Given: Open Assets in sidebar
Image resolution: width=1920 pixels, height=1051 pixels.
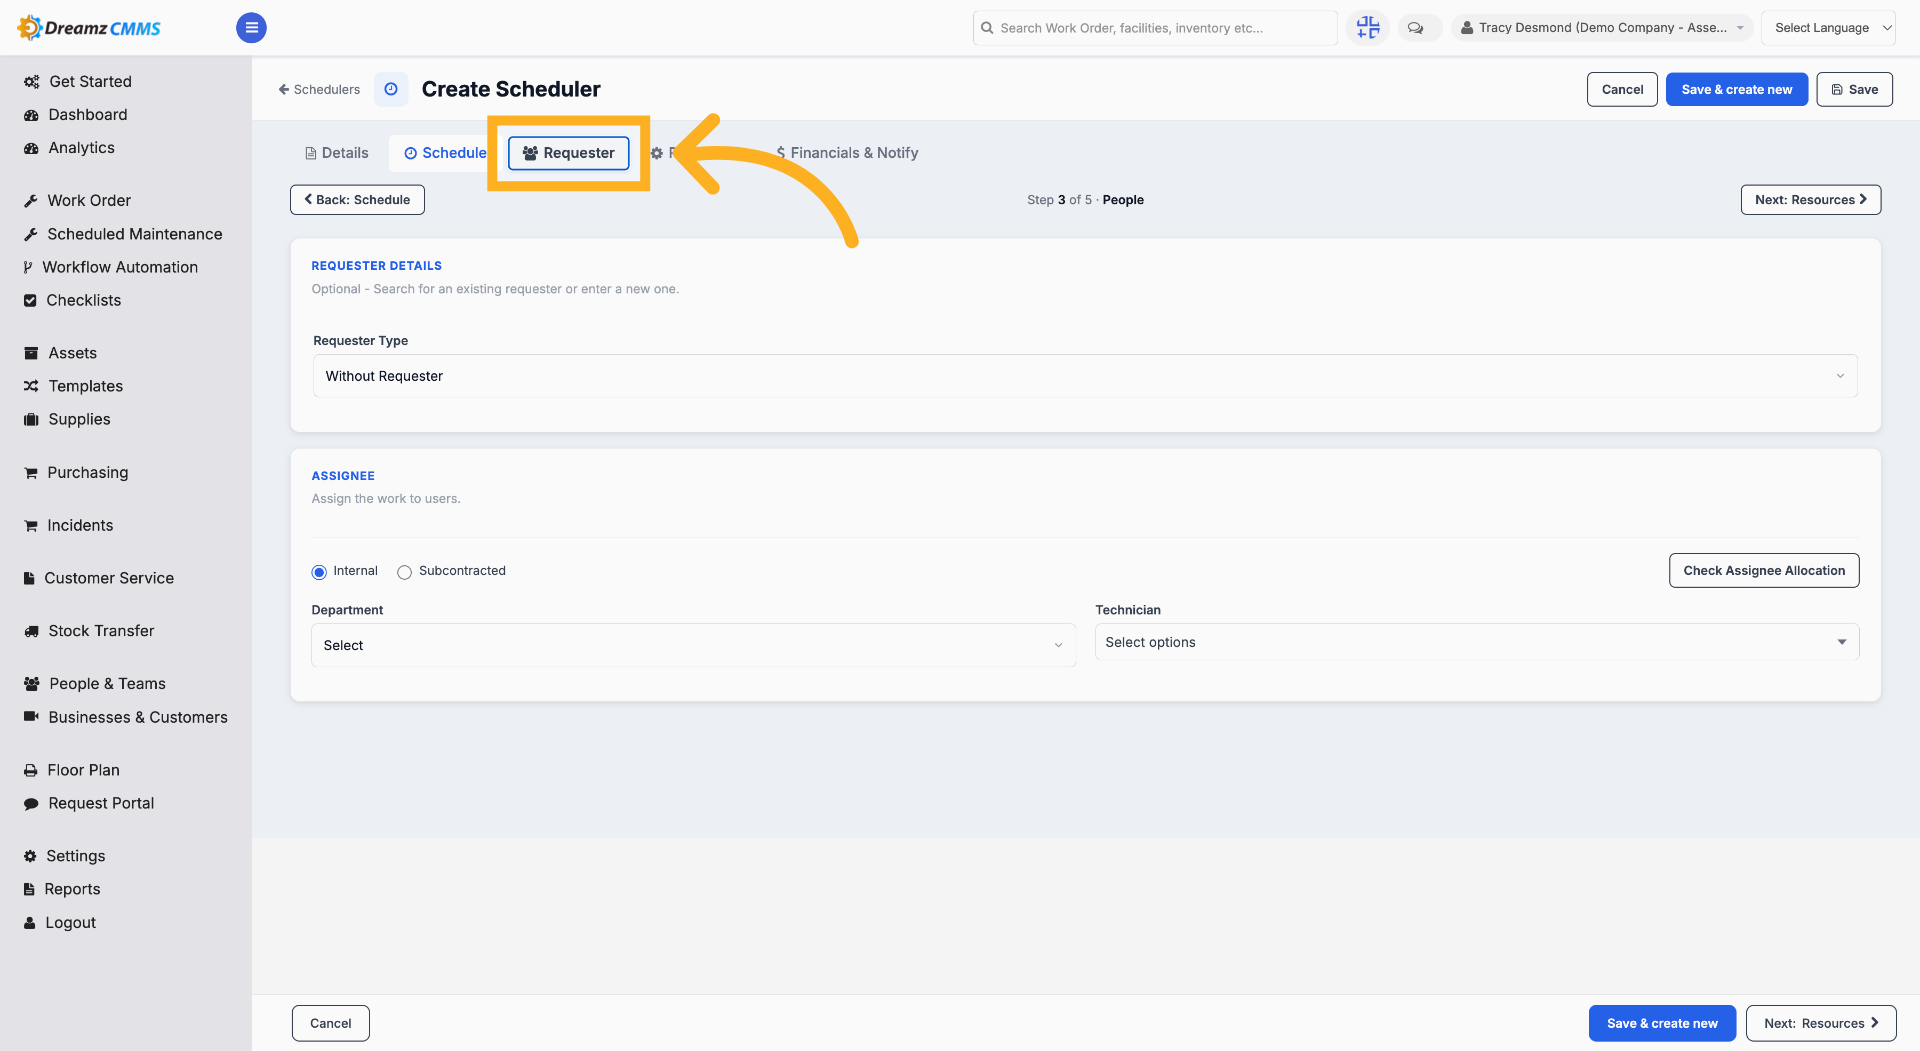Looking at the screenshot, I should tap(60, 353).
